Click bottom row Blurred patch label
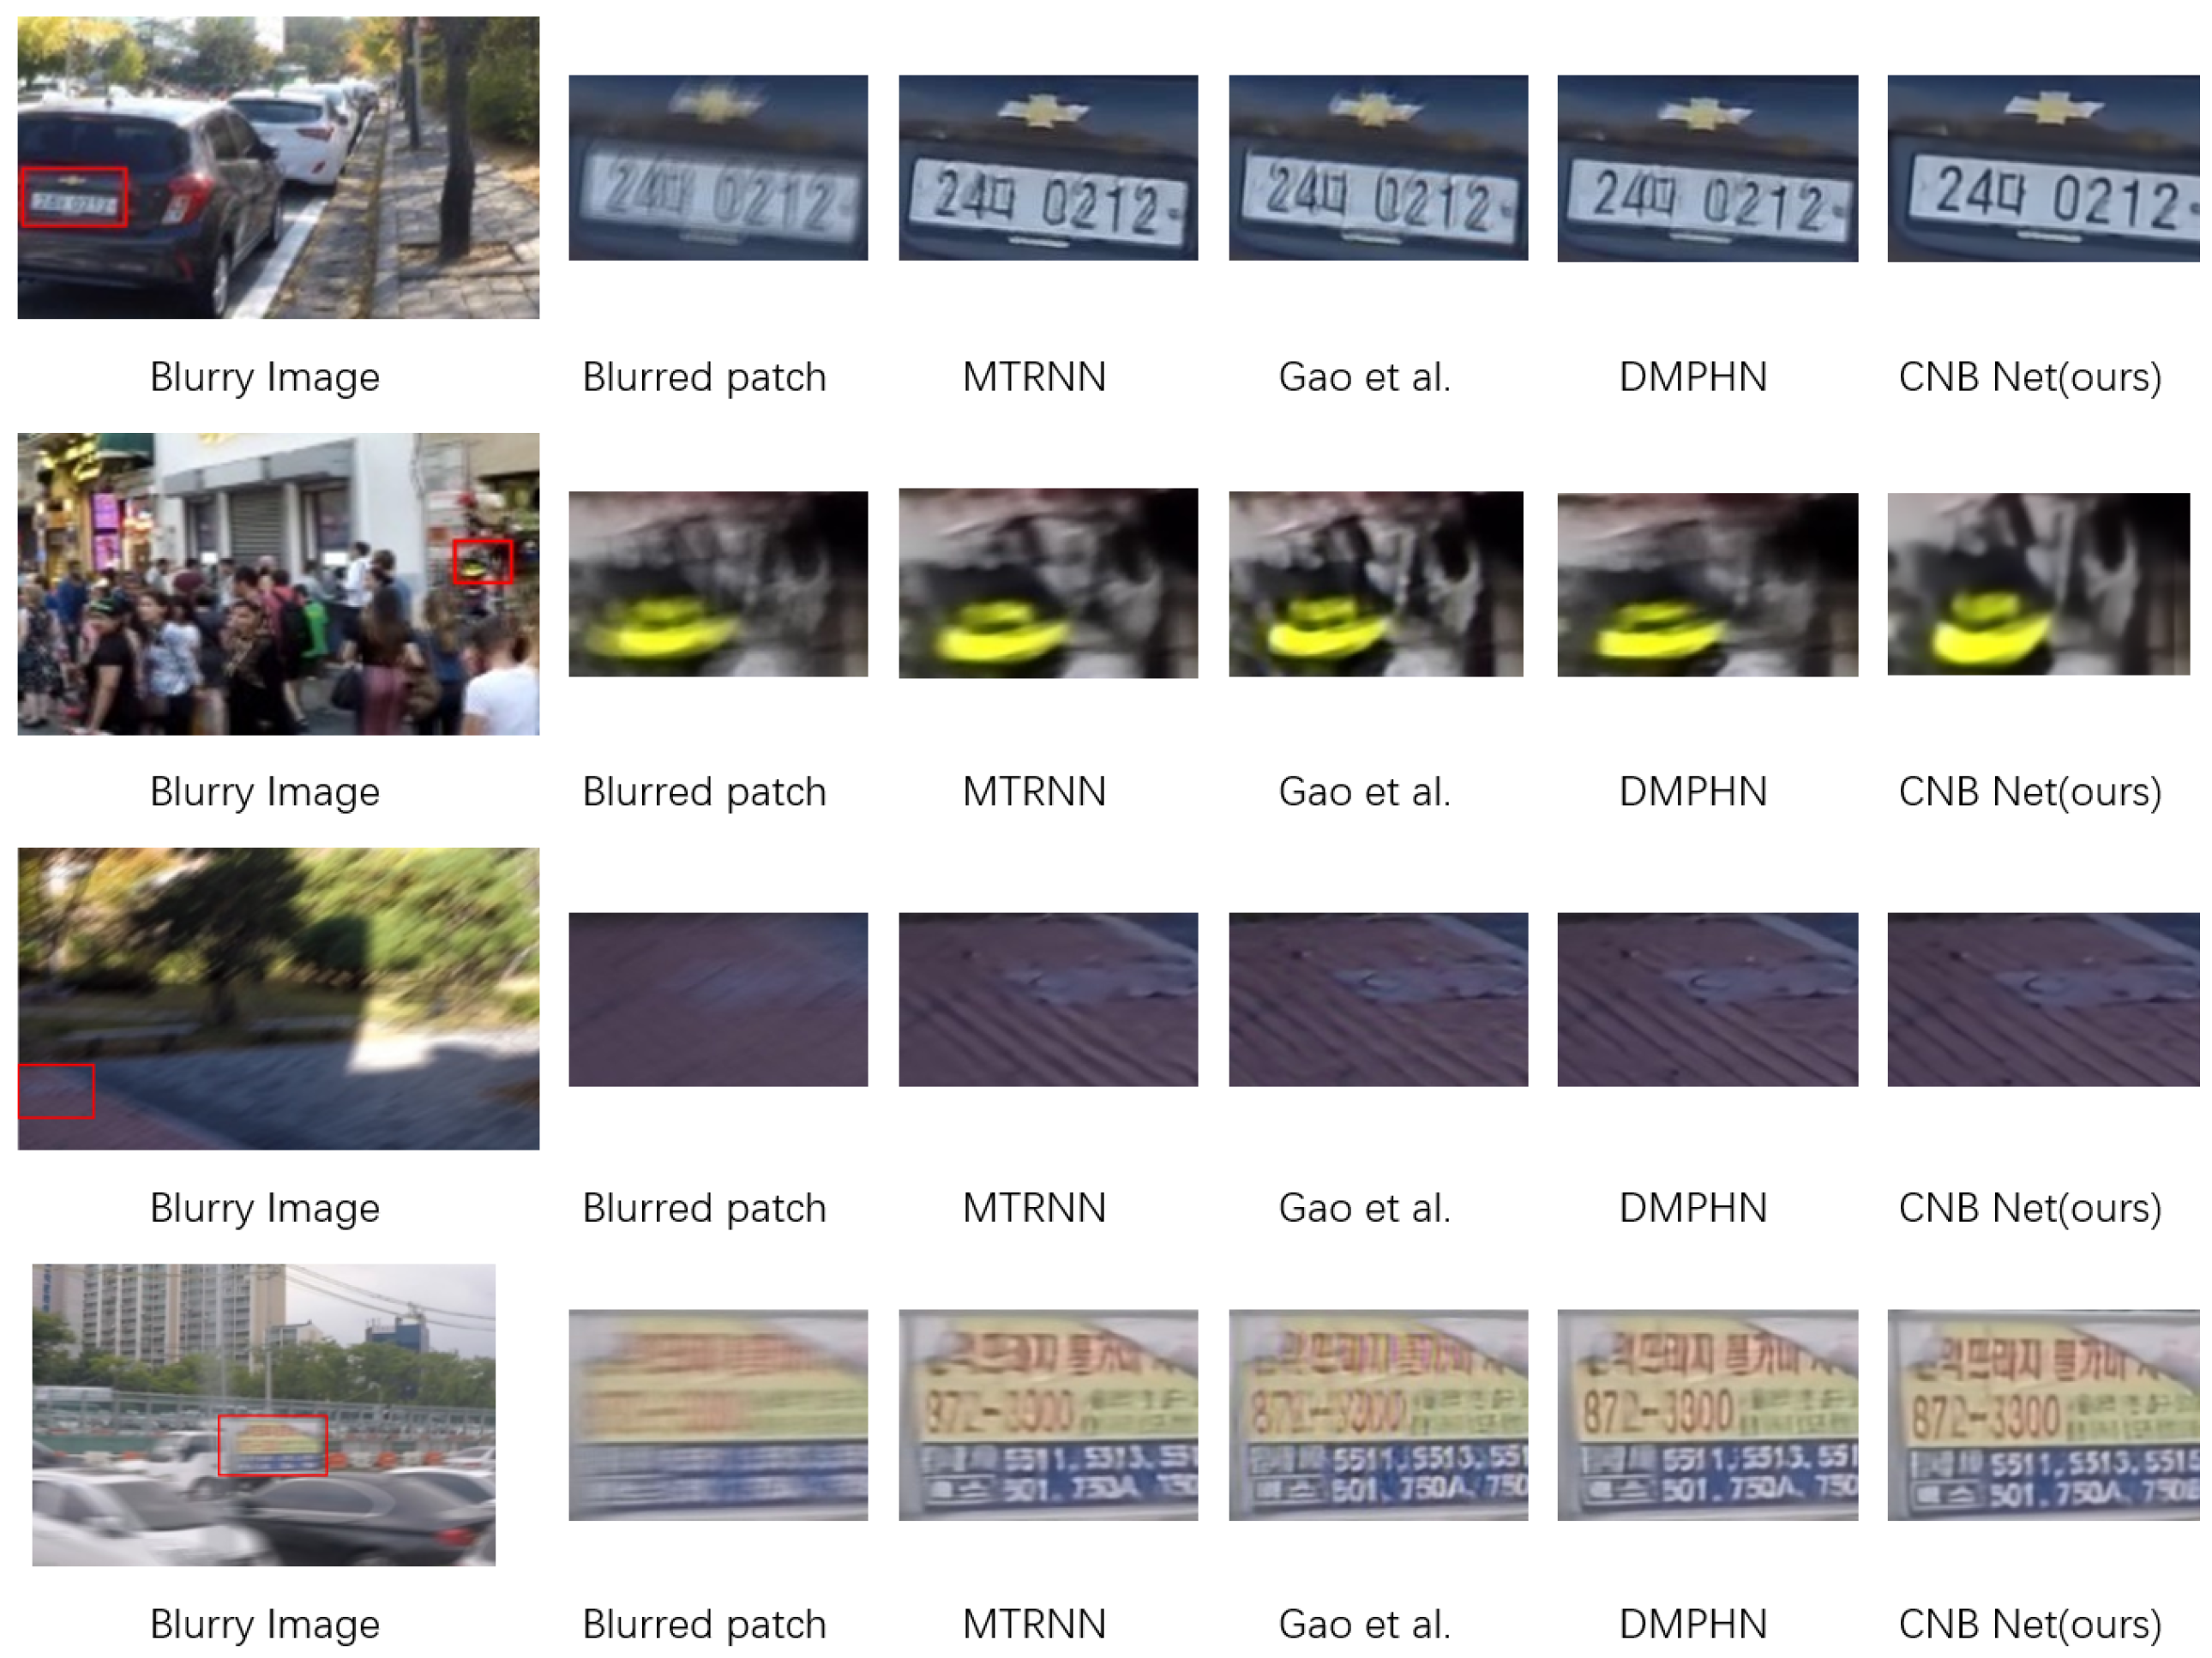2212x1658 pixels. [704, 1624]
